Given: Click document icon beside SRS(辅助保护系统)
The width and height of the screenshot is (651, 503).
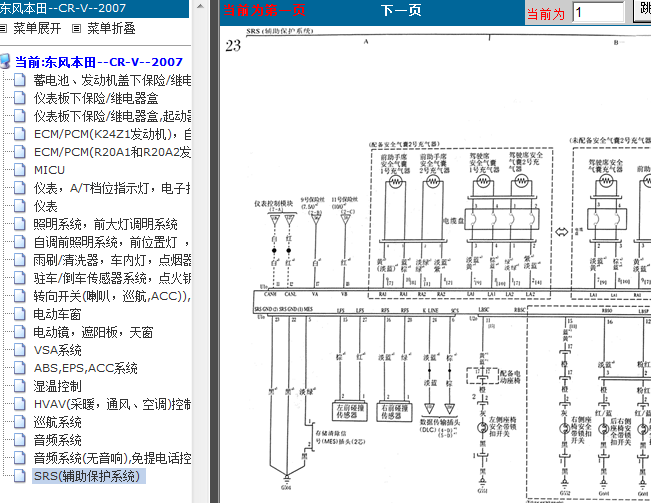Looking at the screenshot, I should 20,476.
